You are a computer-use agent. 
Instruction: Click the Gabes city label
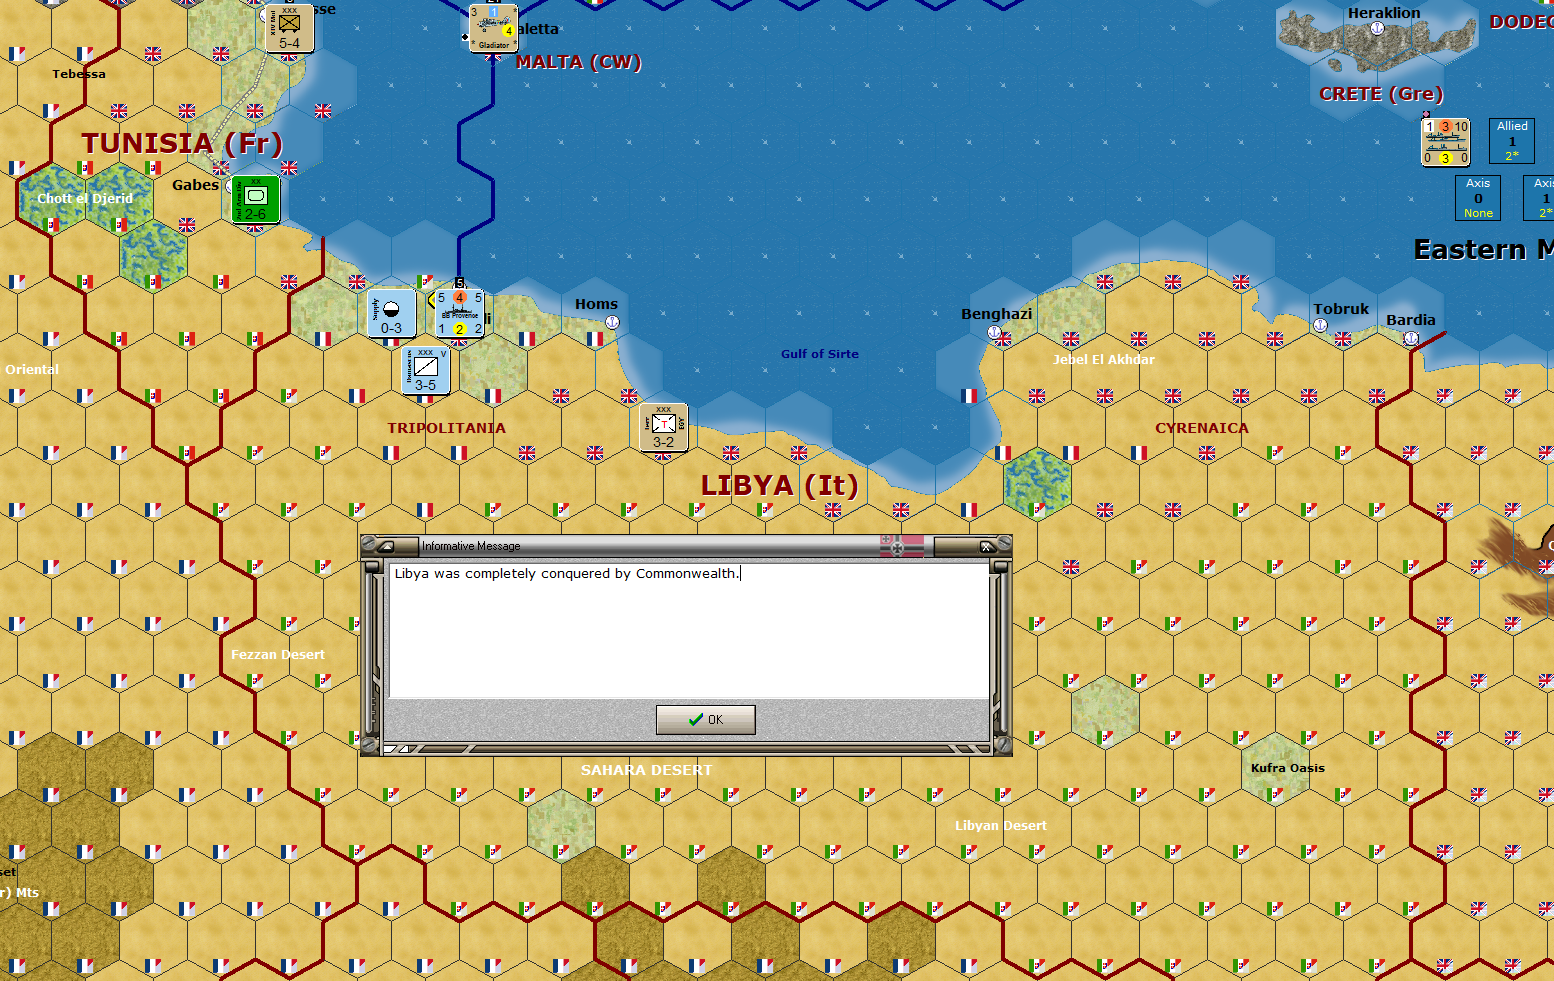(x=195, y=185)
